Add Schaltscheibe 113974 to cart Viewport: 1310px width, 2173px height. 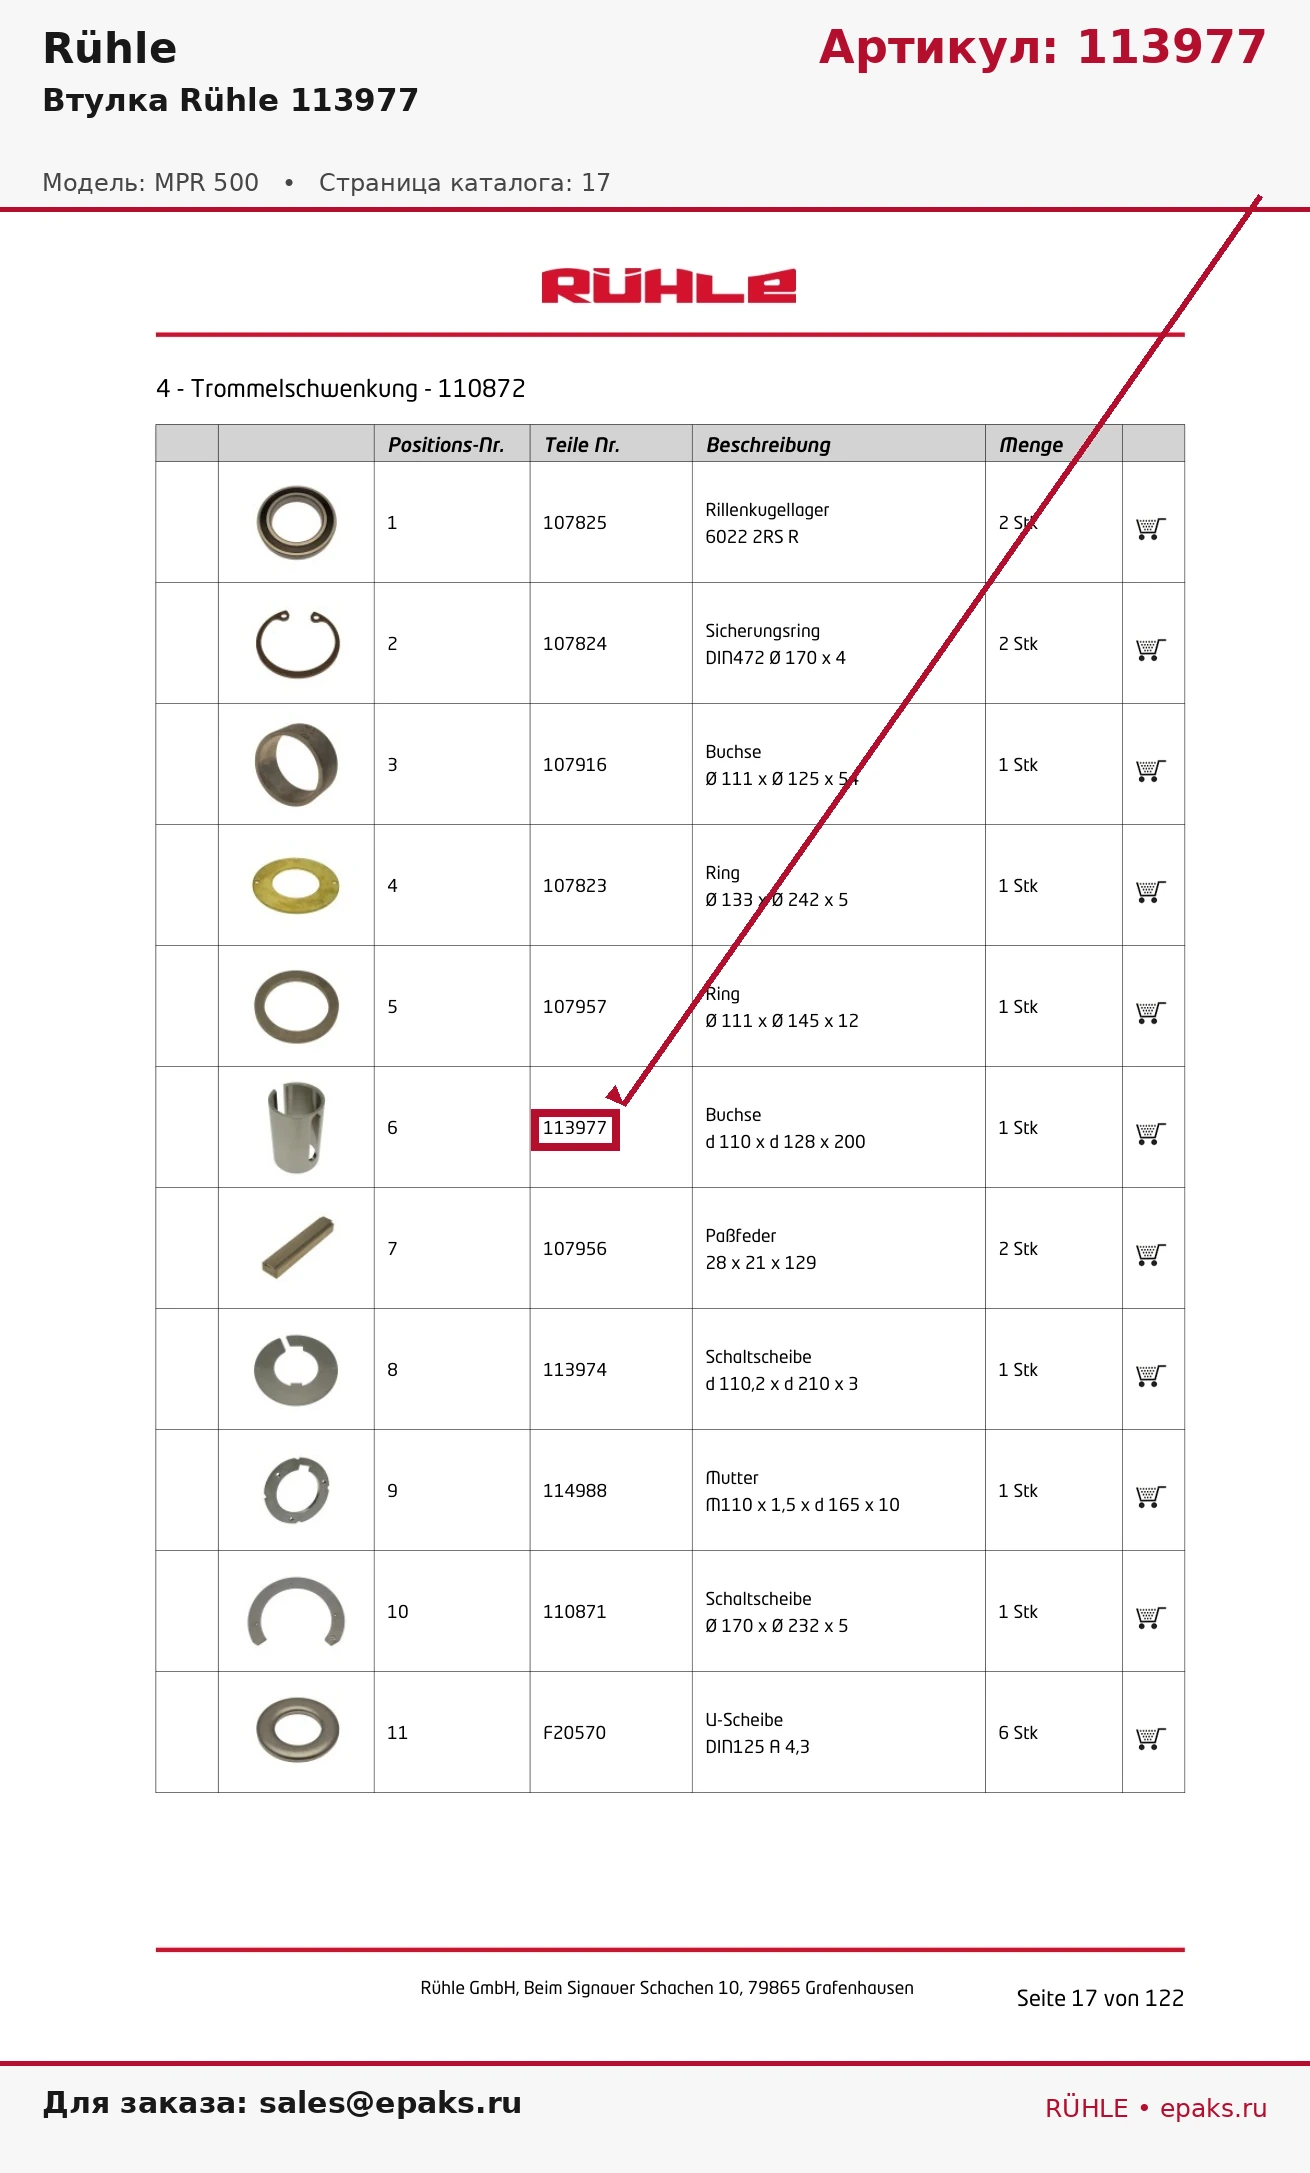[x=1151, y=1376]
